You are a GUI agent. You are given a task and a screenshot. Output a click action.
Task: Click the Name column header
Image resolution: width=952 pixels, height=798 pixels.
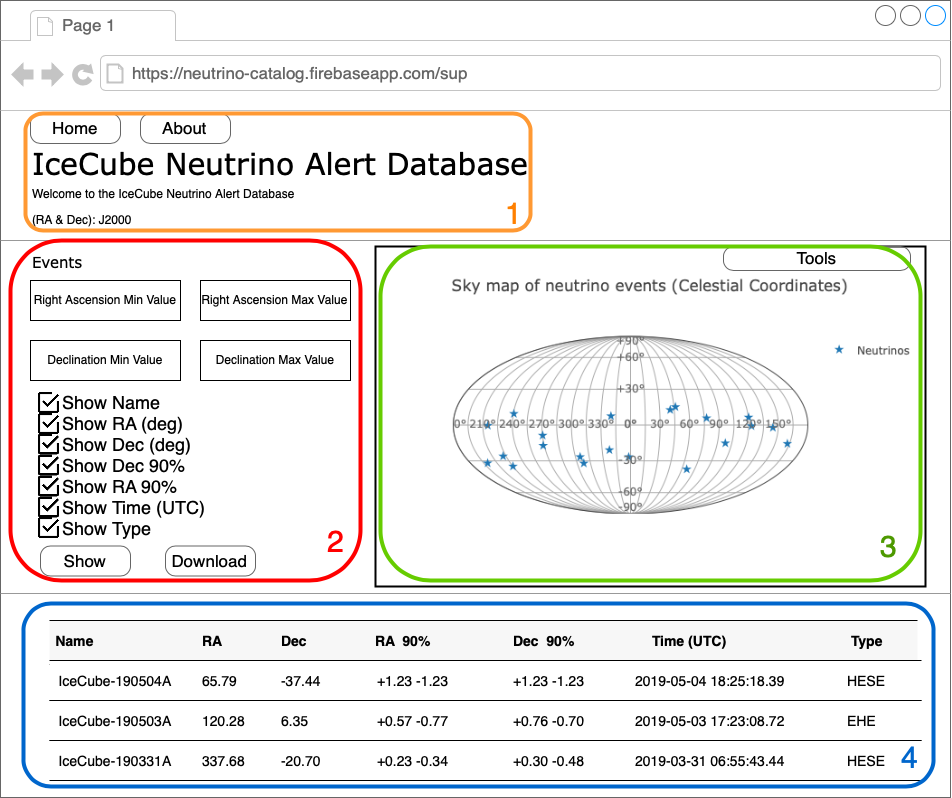point(74,641)
